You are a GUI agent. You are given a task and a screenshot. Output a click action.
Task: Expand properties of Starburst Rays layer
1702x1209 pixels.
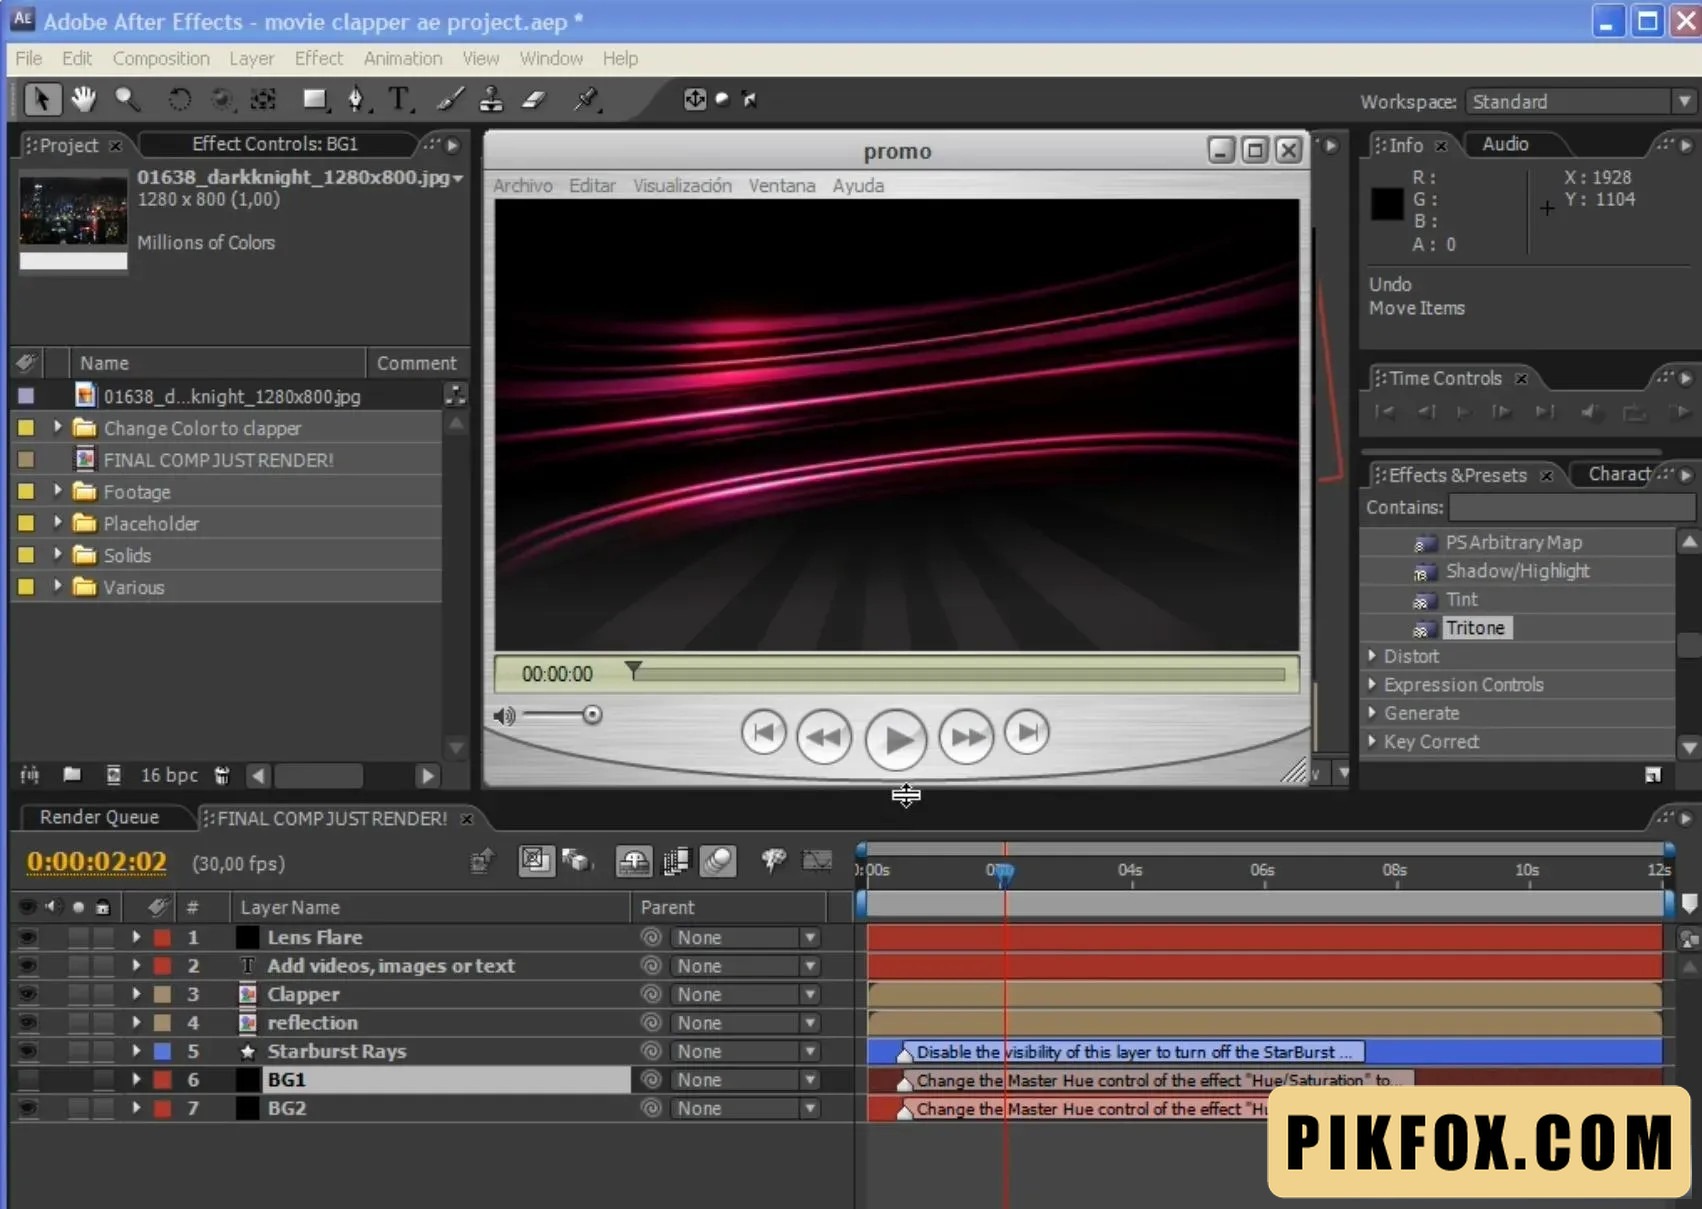click(x=136, y=1051)
